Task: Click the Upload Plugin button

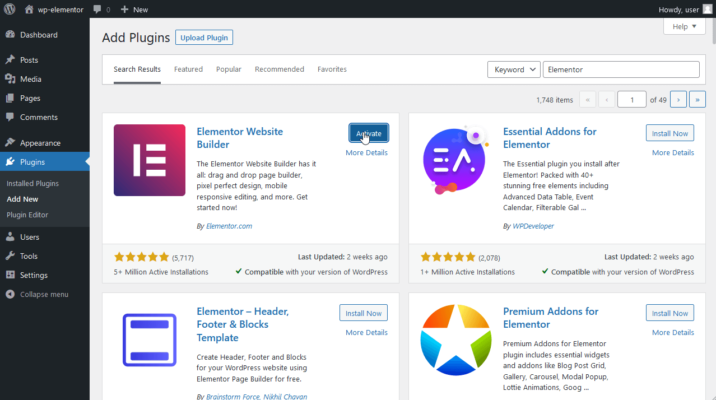Action: [x=204, y=38]
